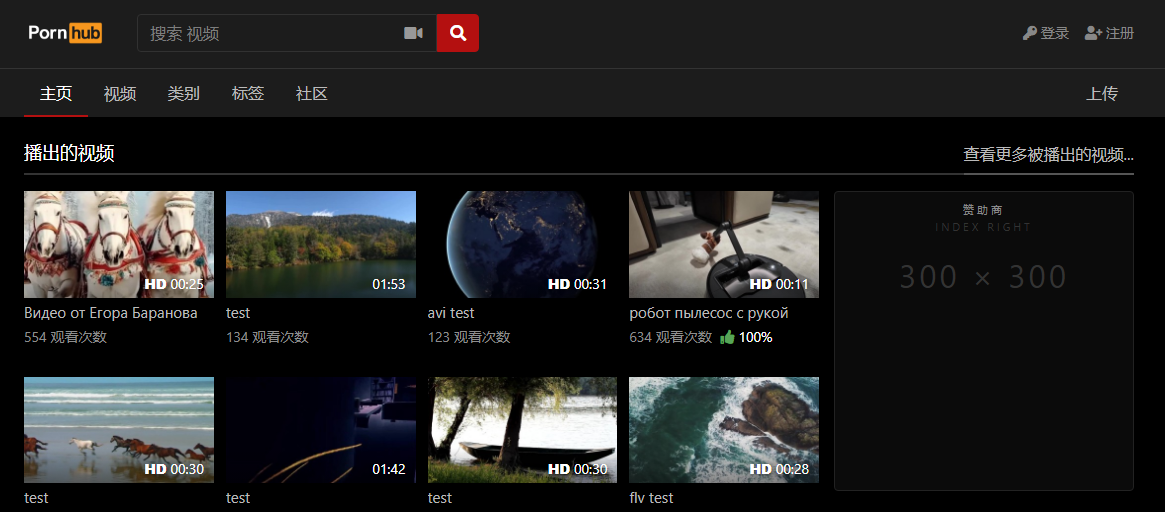Switch to the 标签 tab
This screenshot has width=1165, height=512.
(x=248, y=94)
